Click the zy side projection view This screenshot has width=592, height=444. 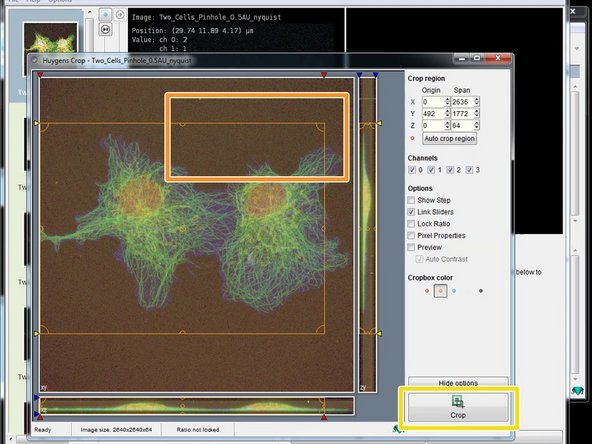367,234
